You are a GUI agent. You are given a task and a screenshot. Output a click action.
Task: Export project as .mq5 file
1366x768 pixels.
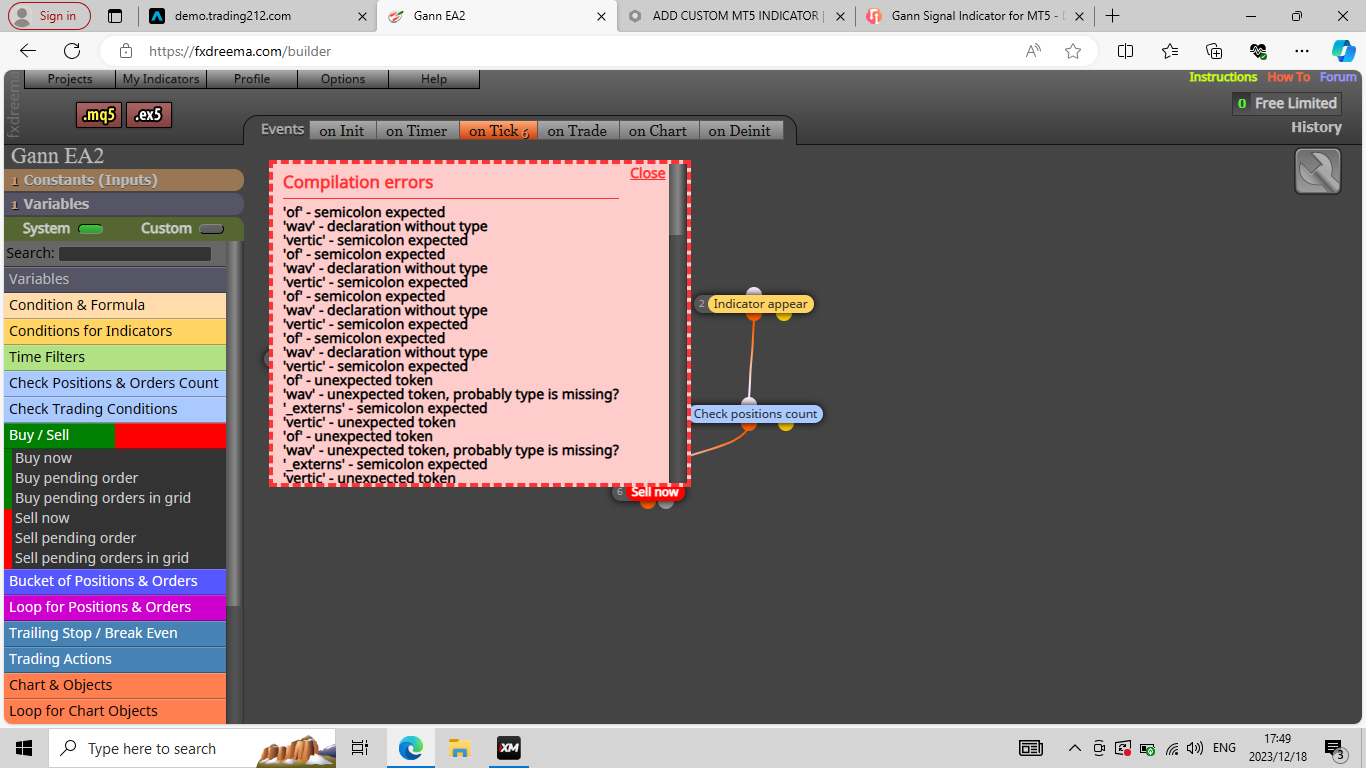pyautogui.click(x=99, y=115)
